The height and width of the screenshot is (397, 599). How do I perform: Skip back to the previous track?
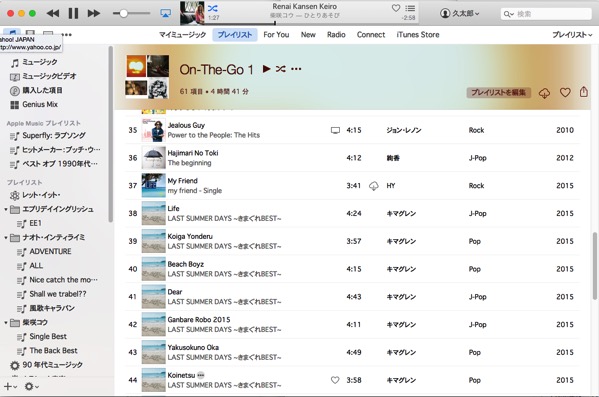pyautogui.click(x=53, y=13)
